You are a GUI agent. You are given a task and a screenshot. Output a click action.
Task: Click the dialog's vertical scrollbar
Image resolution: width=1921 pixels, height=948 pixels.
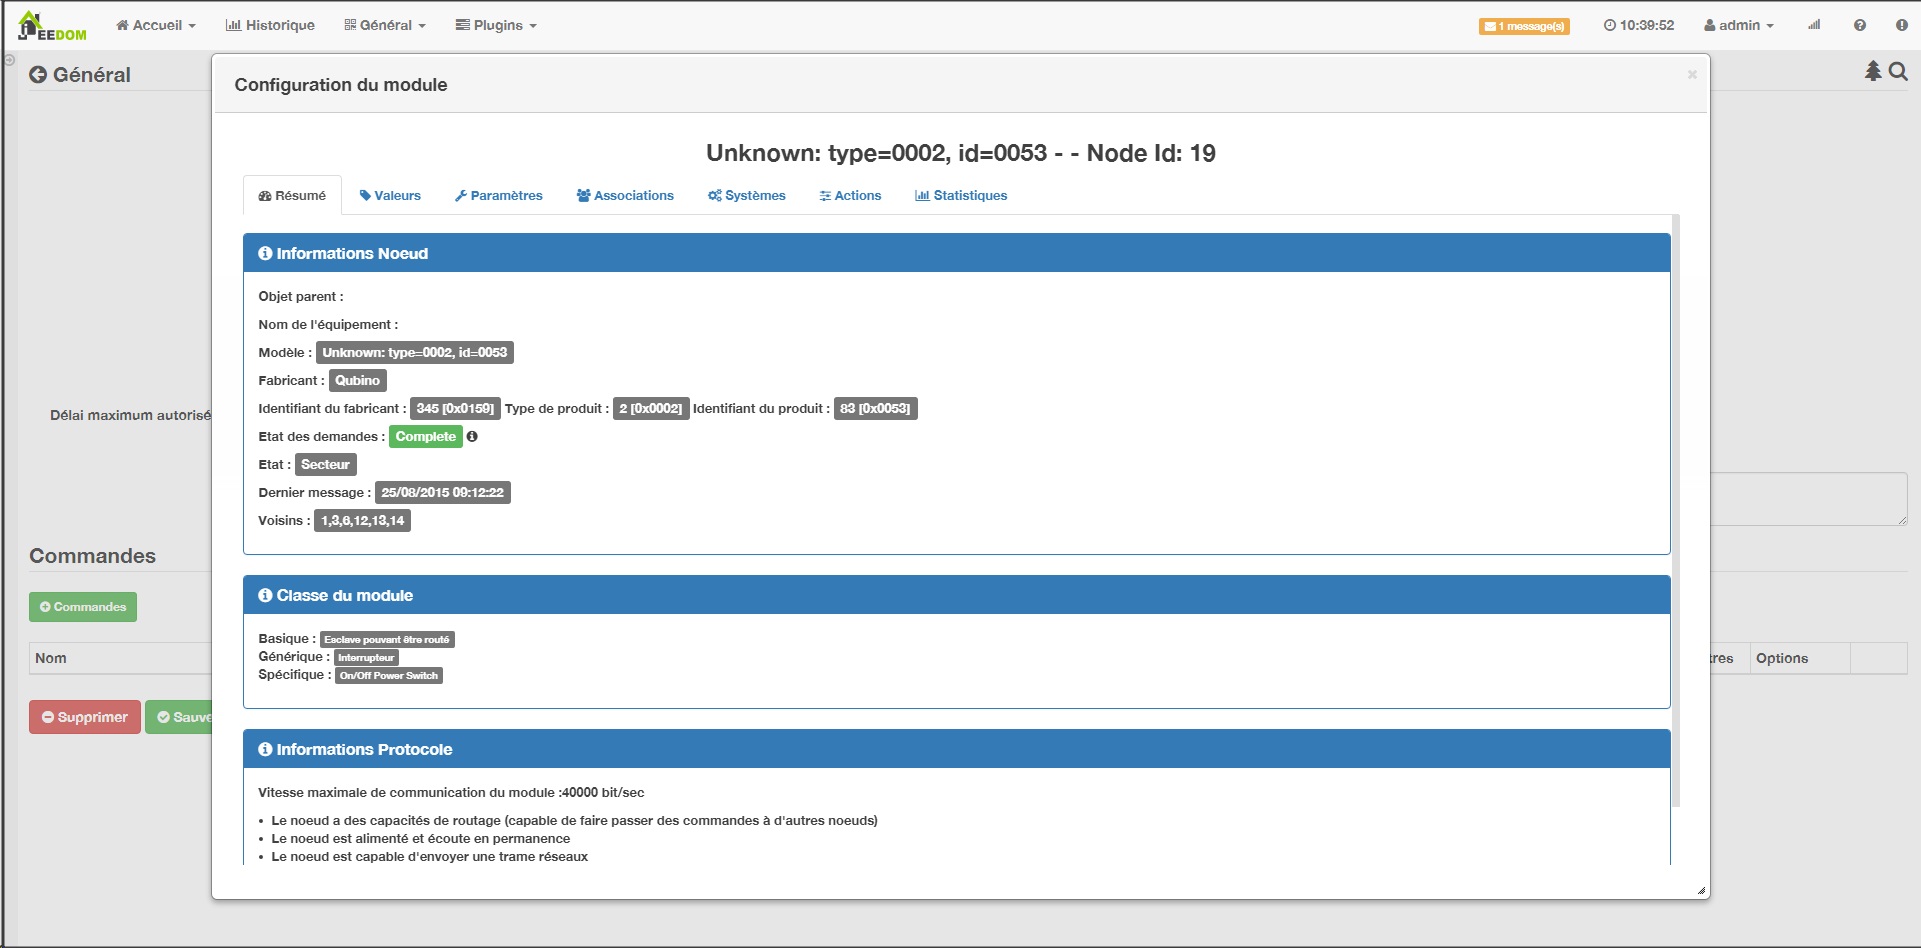point(1676,510)
